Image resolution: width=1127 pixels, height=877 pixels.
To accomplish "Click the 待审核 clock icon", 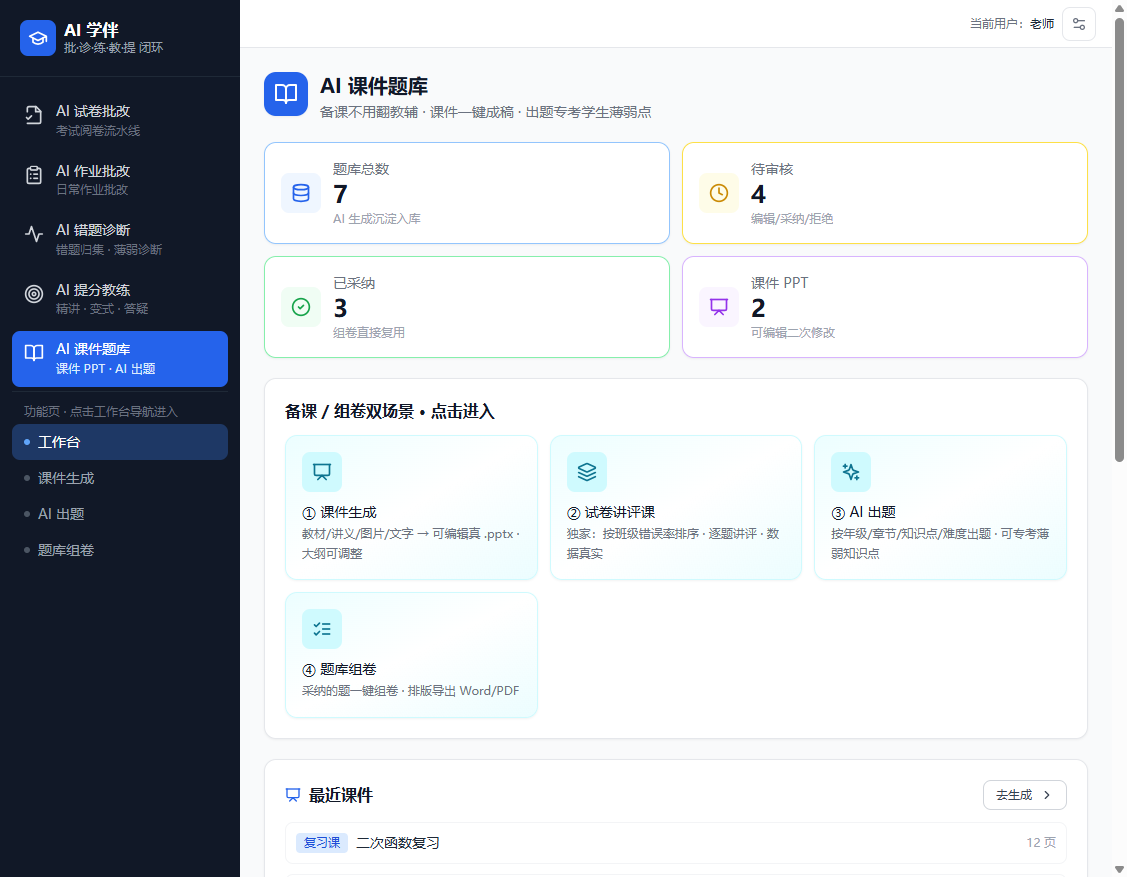I will tap(719, 193).
